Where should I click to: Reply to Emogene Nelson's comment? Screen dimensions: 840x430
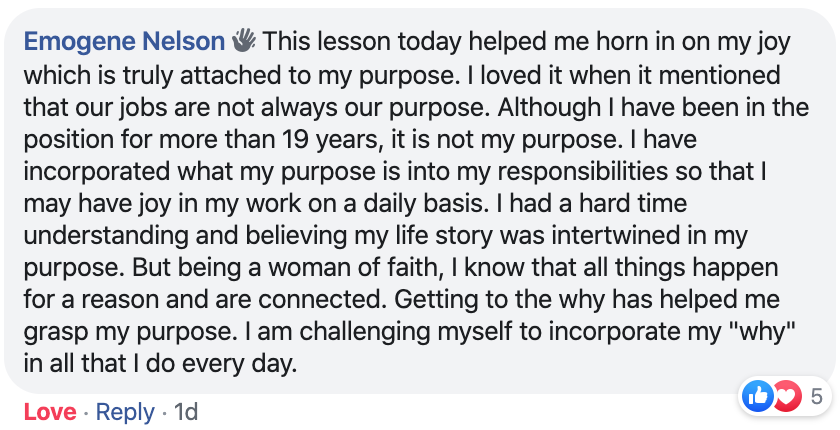coord(125,412)
